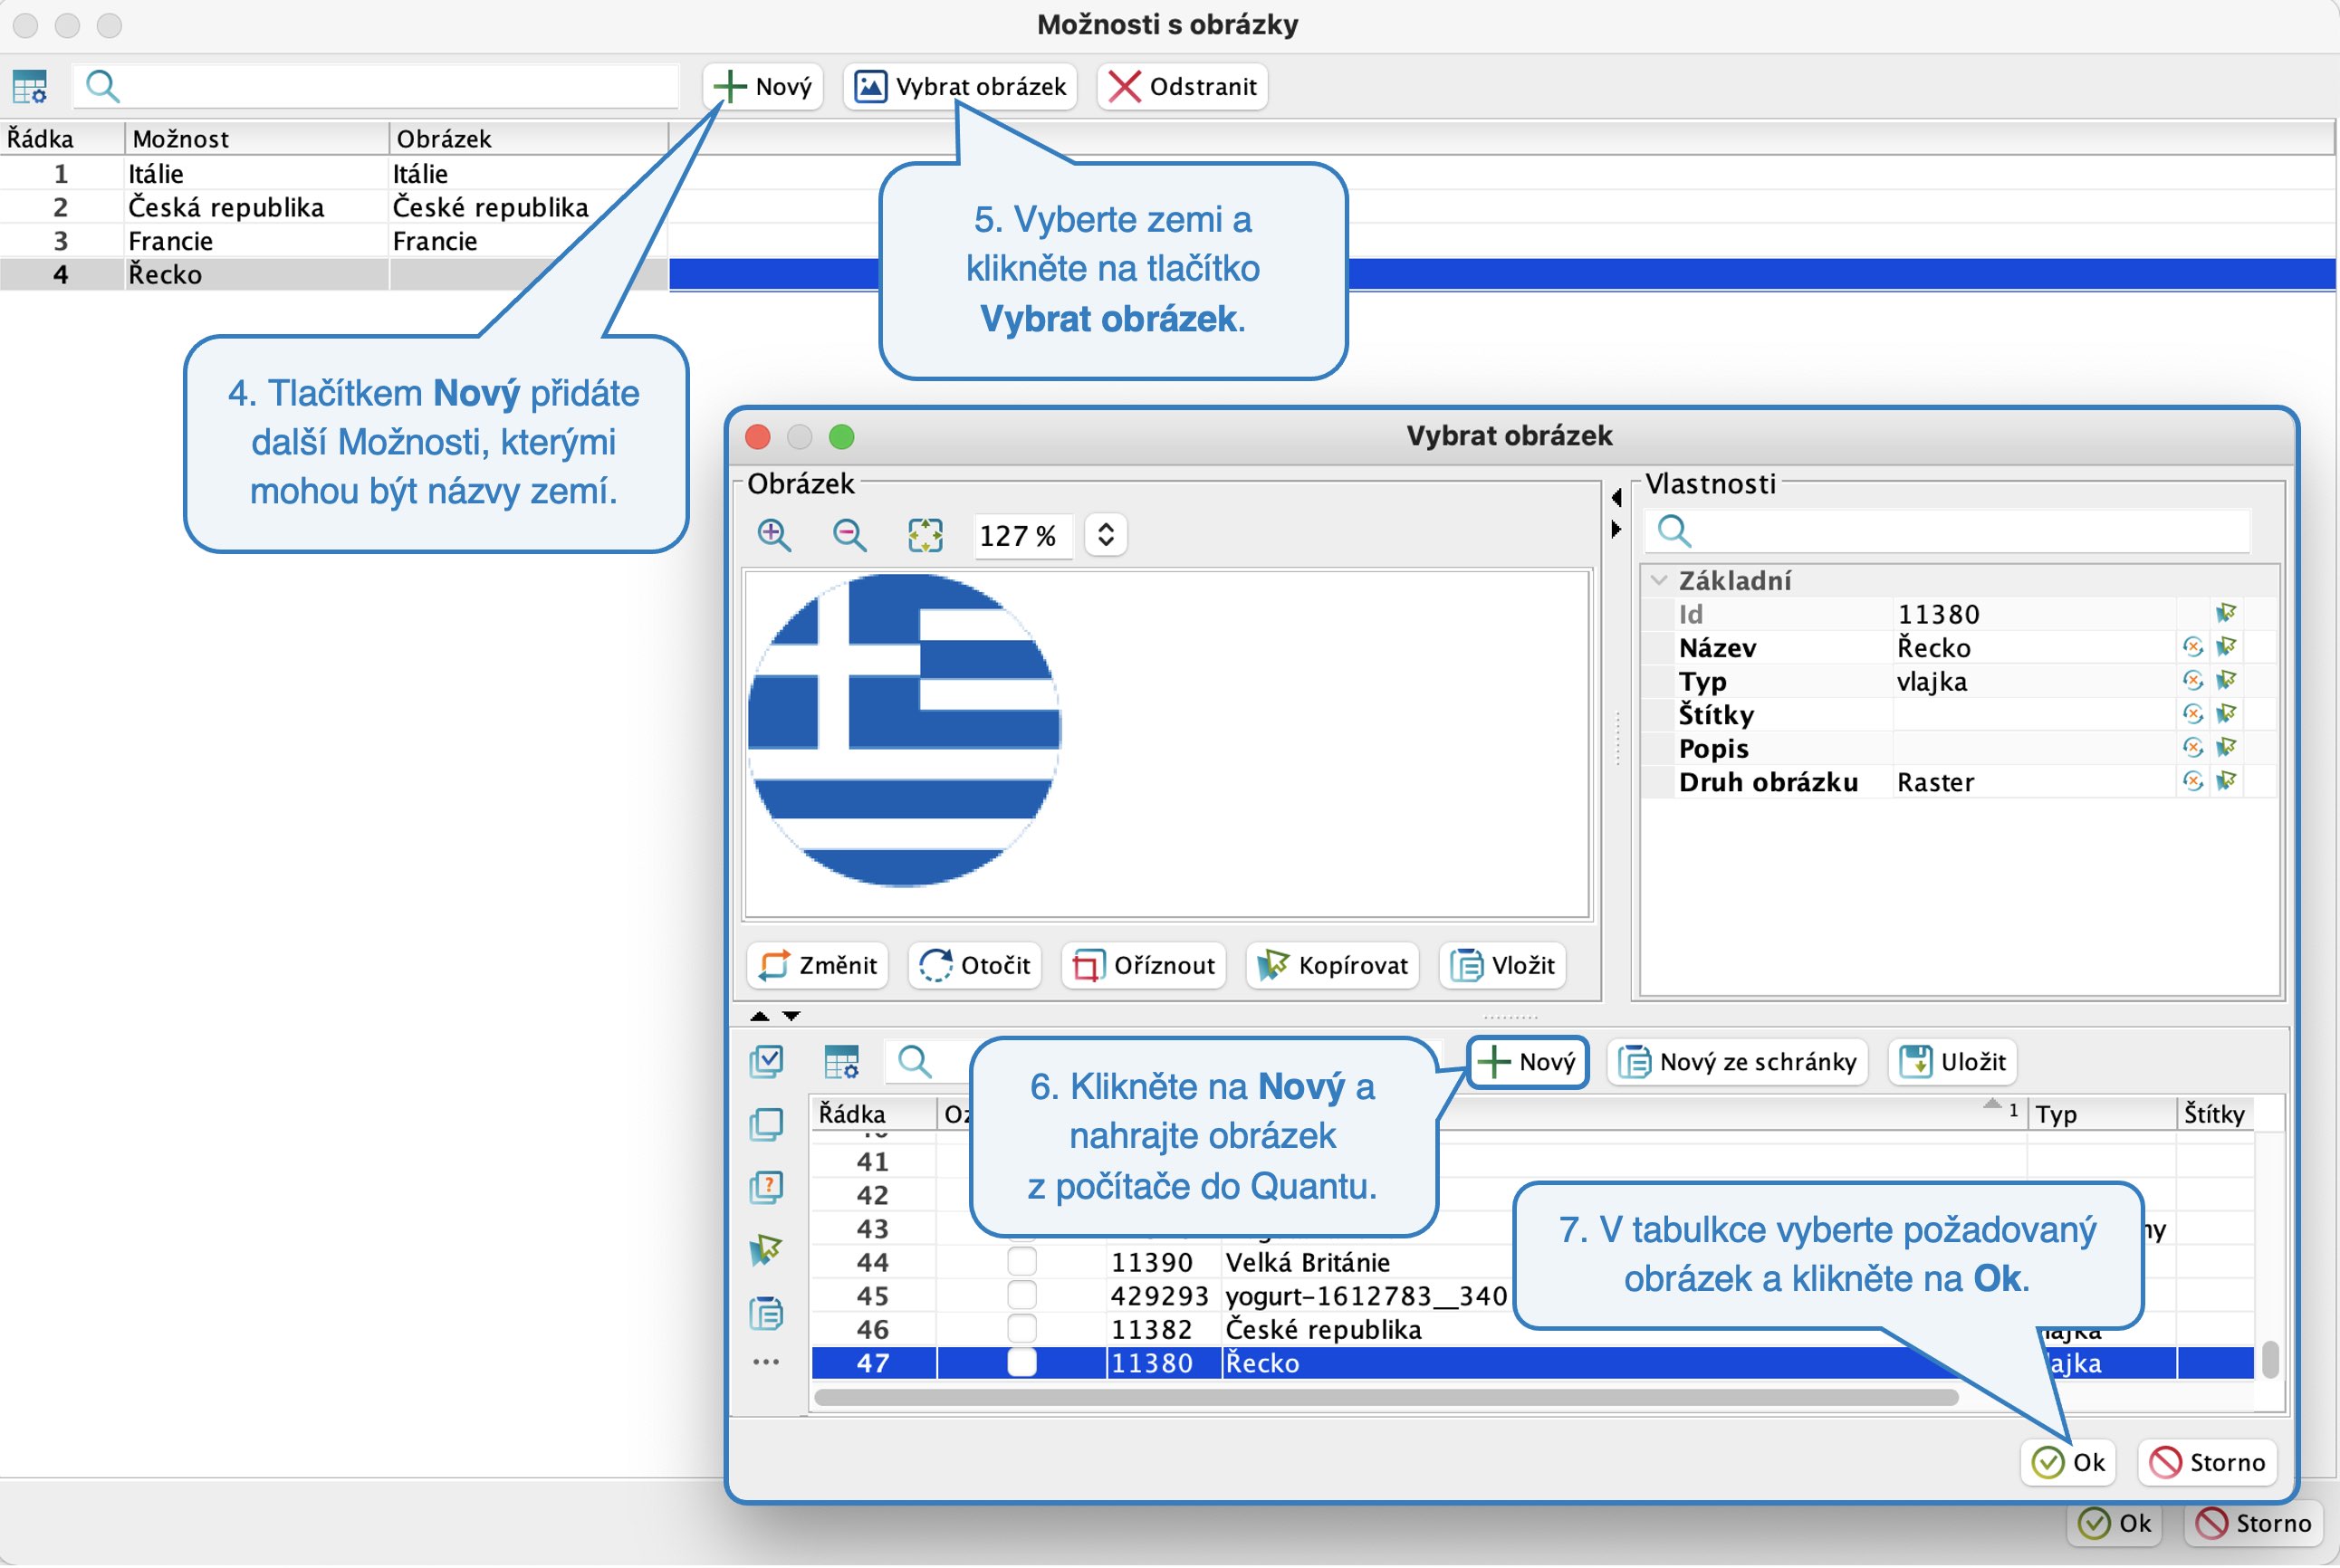Open table settings in the Vybrat obrázek dialog
Viewport: 2340px width, 1568px height.
[842, 1062]
